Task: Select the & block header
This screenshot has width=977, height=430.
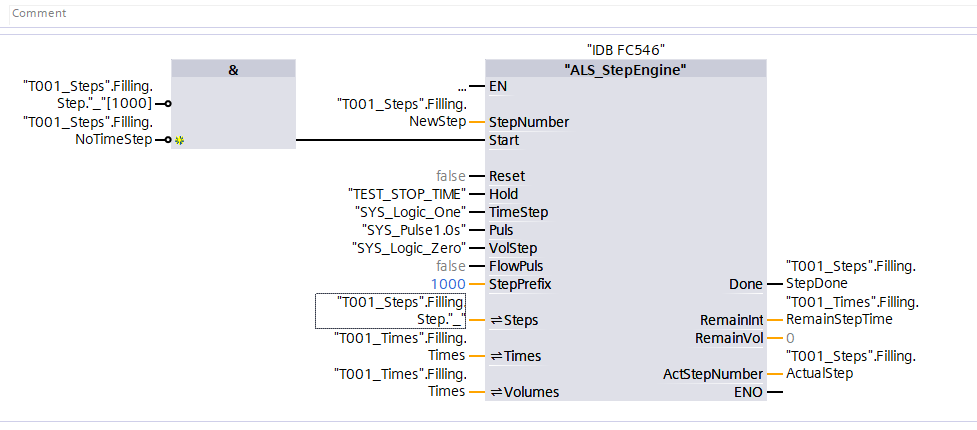Action: pyautogui.click(x=233, y=68)
